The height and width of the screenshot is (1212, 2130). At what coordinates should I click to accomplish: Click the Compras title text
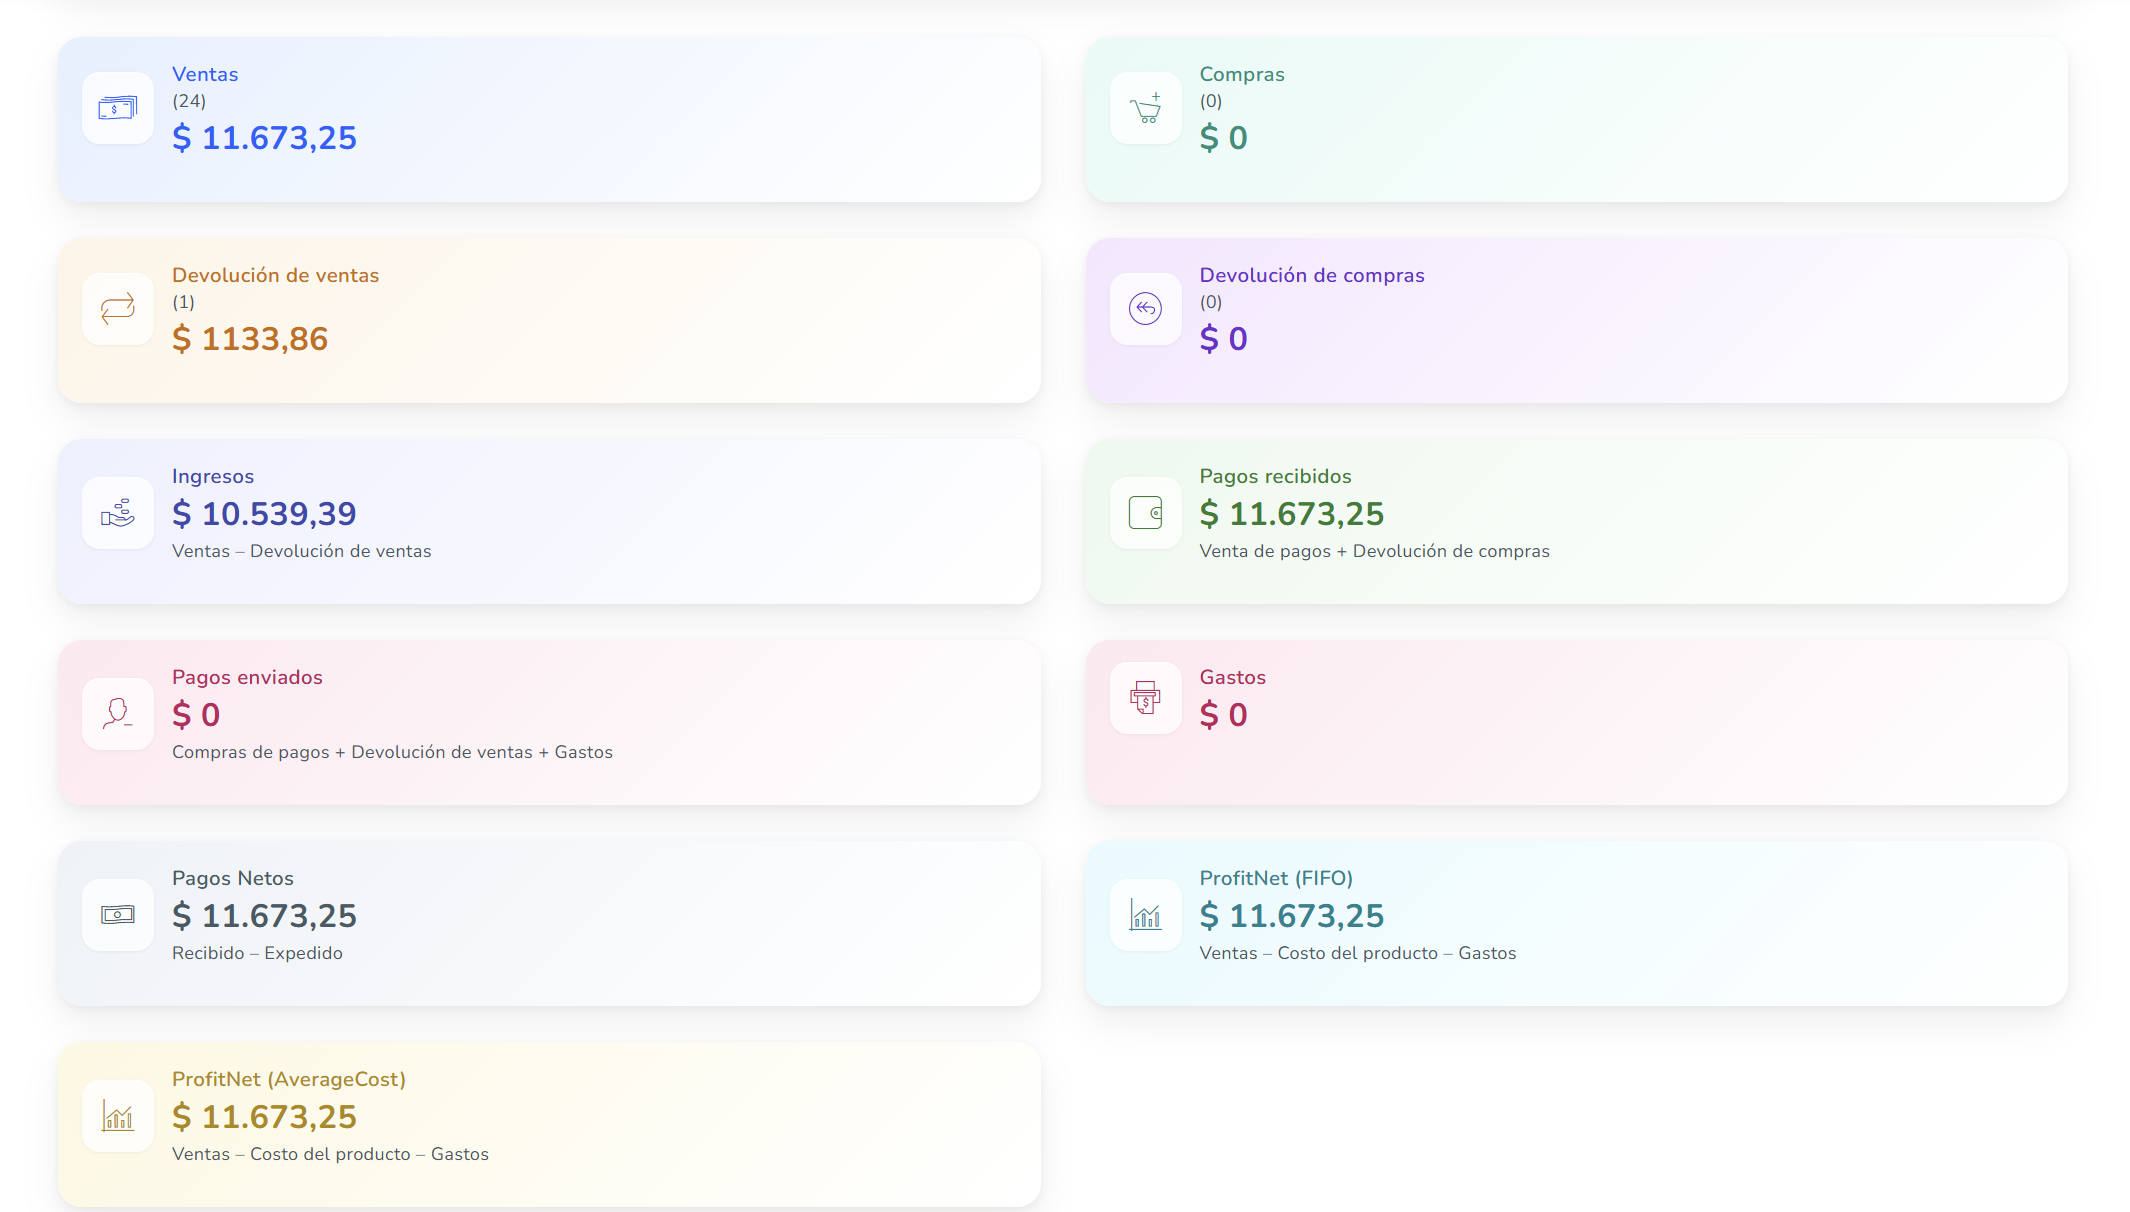point(1241,74)
